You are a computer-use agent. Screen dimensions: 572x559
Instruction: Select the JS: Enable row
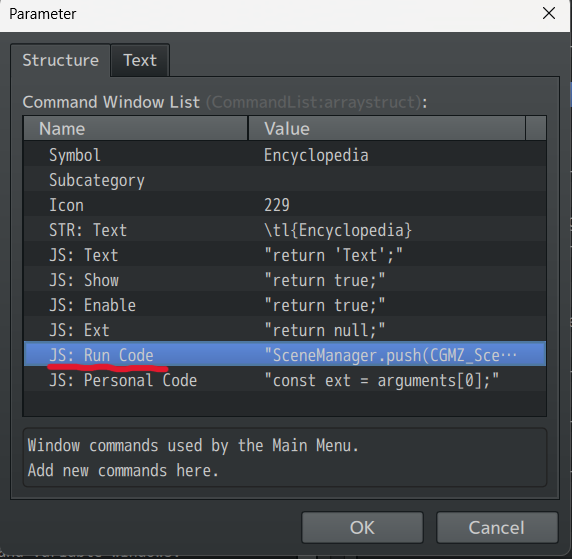(x=285, y=305)
